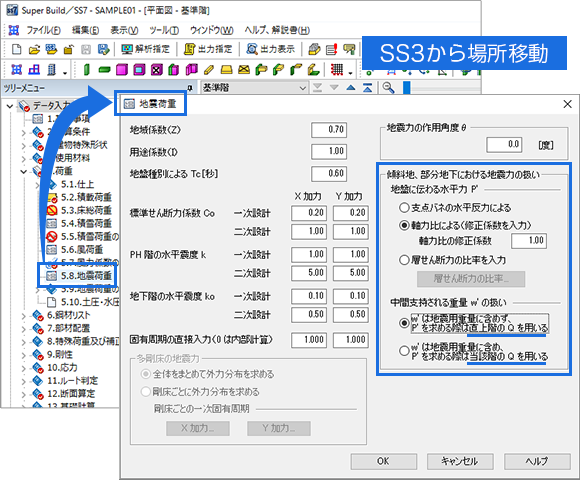Open the 基準階 floor dropdown
Screen dimensions: 580x480
point(254,88)
